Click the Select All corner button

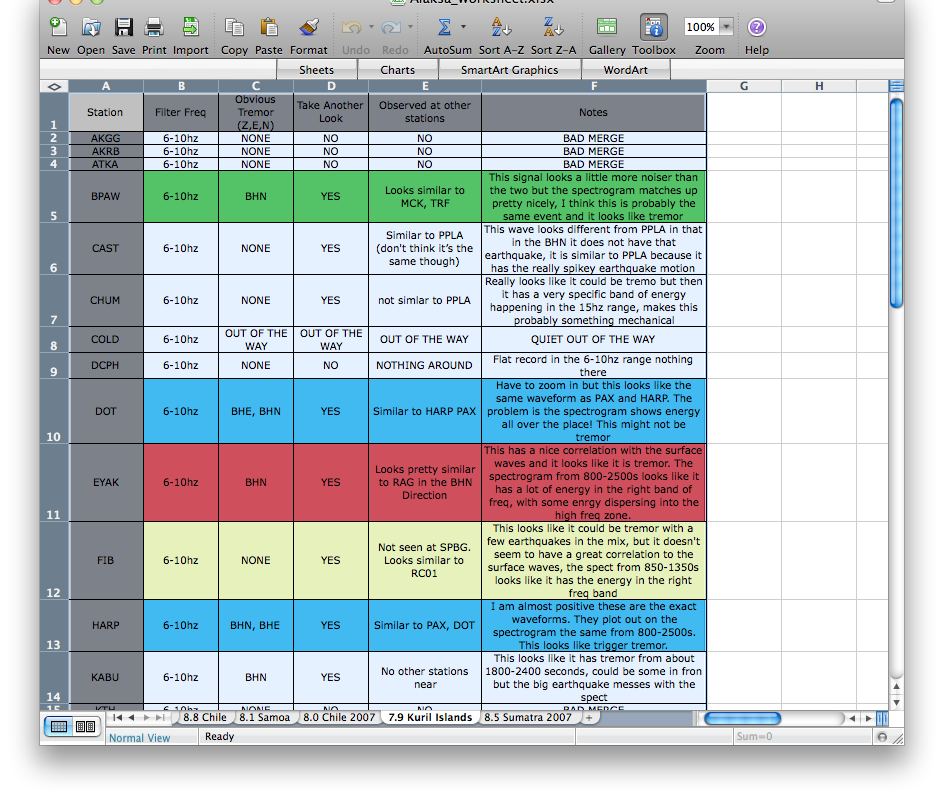[54, 87]
